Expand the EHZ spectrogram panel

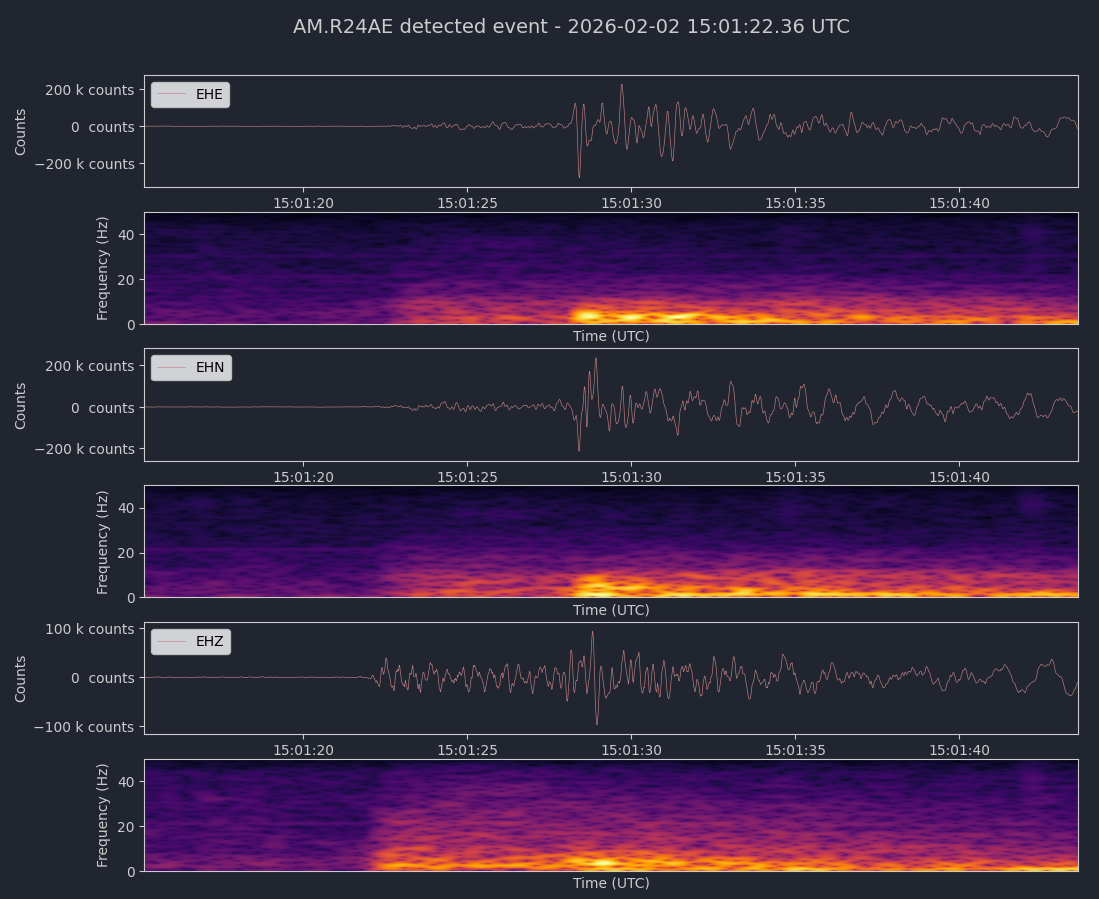coord(611,815)
